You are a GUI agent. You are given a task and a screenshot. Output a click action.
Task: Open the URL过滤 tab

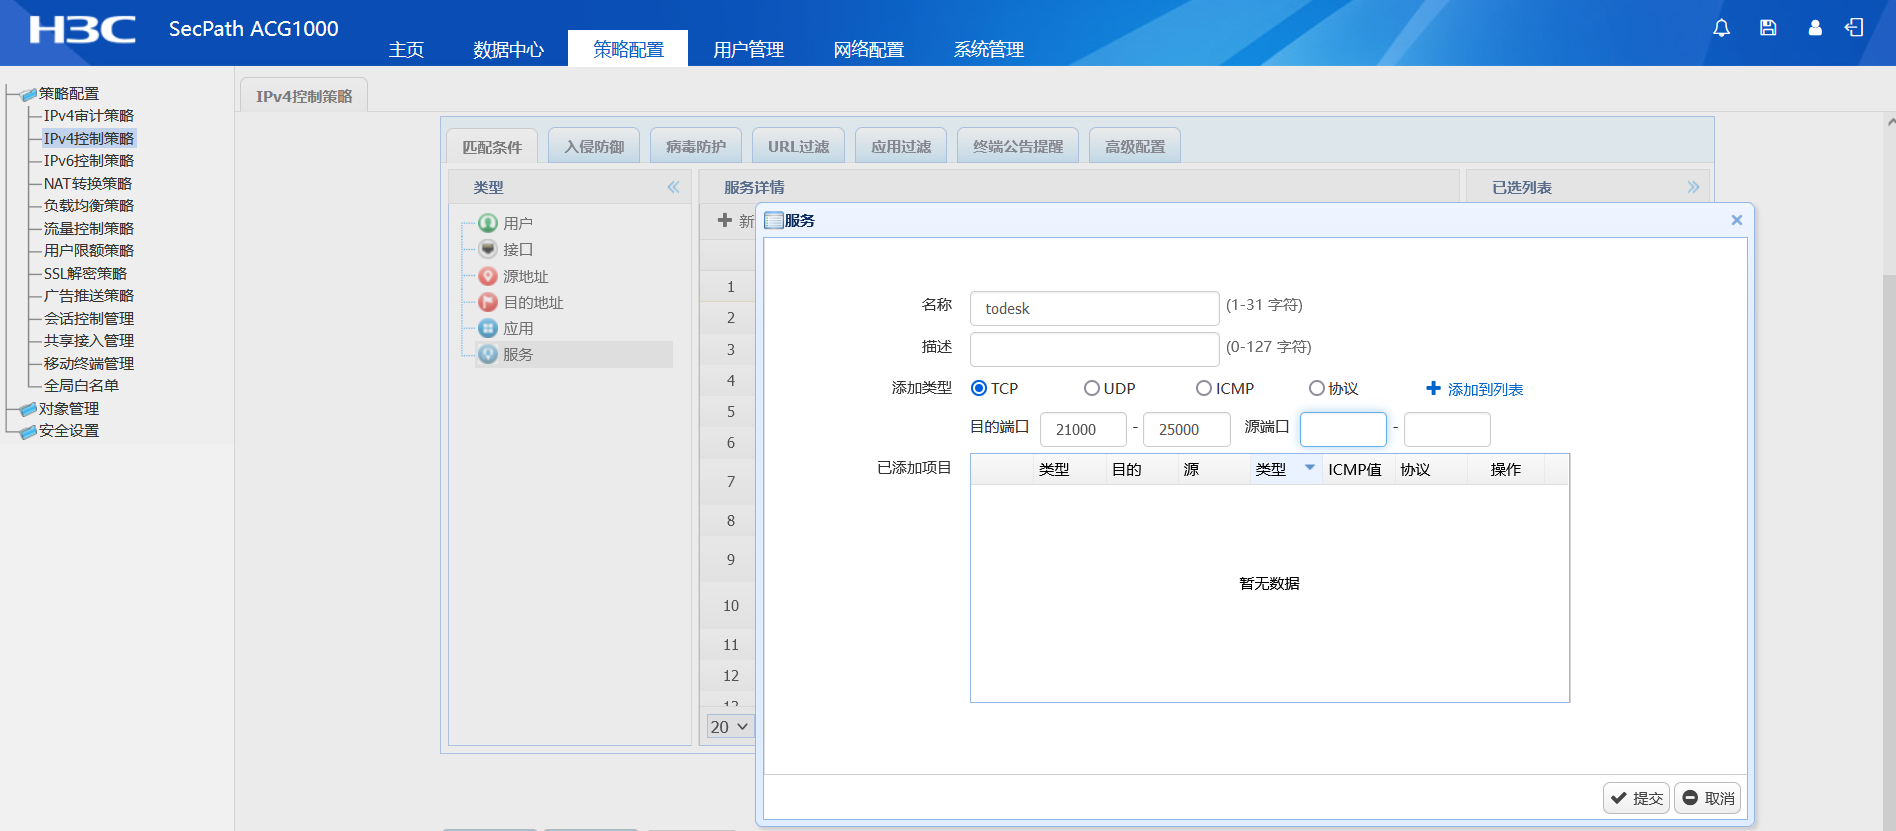point(798,146)
